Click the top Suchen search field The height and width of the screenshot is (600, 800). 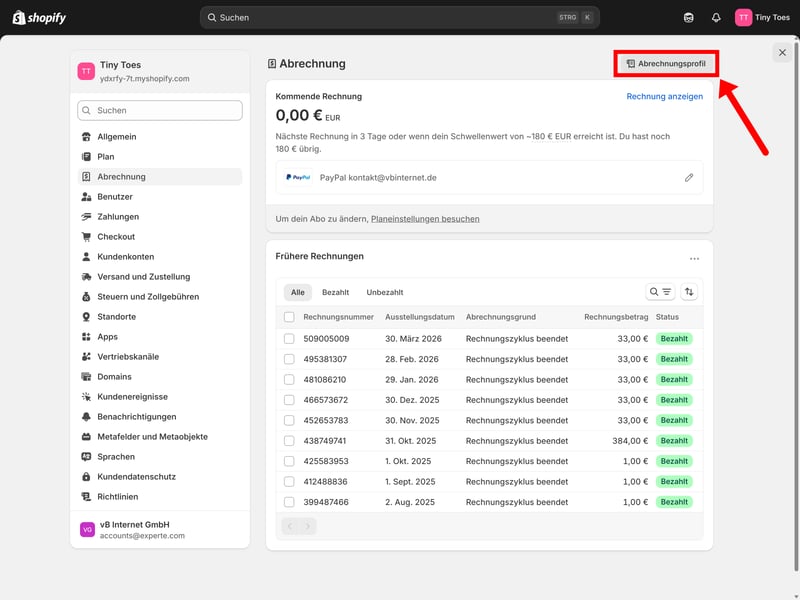400,17
